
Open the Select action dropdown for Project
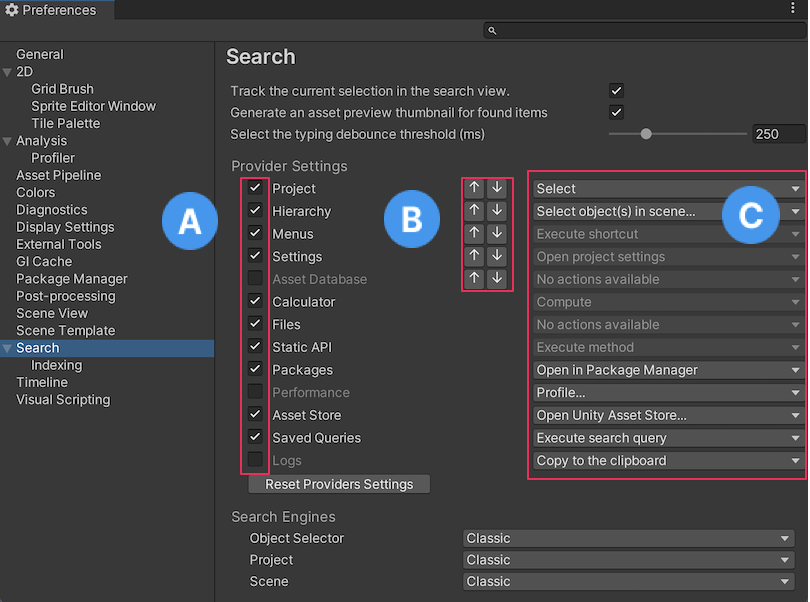point(667,188)
